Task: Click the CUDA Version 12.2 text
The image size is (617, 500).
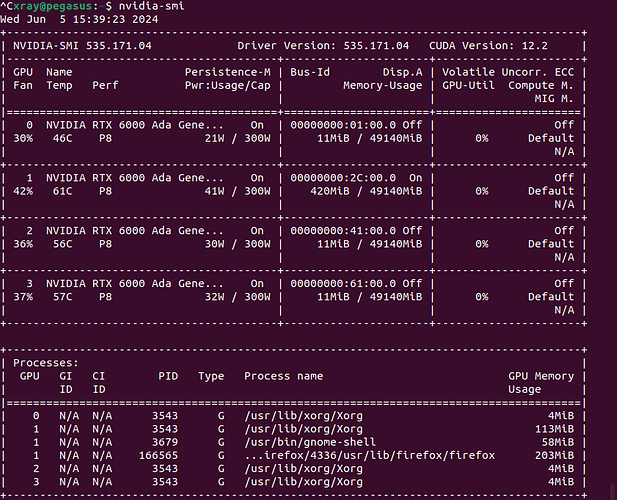Action: [488, 46]
